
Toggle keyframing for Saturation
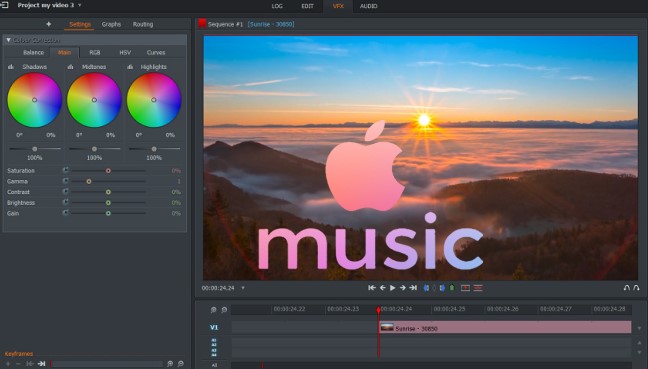point(65,170)
